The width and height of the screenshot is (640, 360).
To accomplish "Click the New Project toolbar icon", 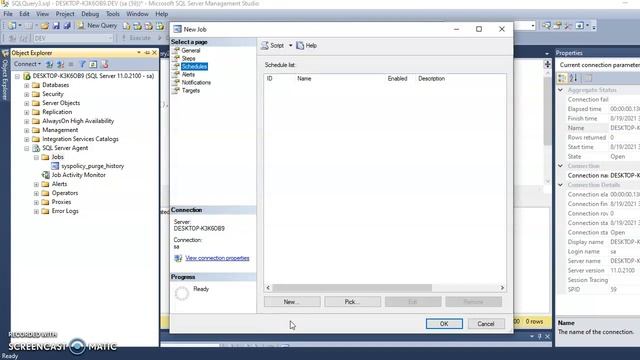I will click(12, 26).
